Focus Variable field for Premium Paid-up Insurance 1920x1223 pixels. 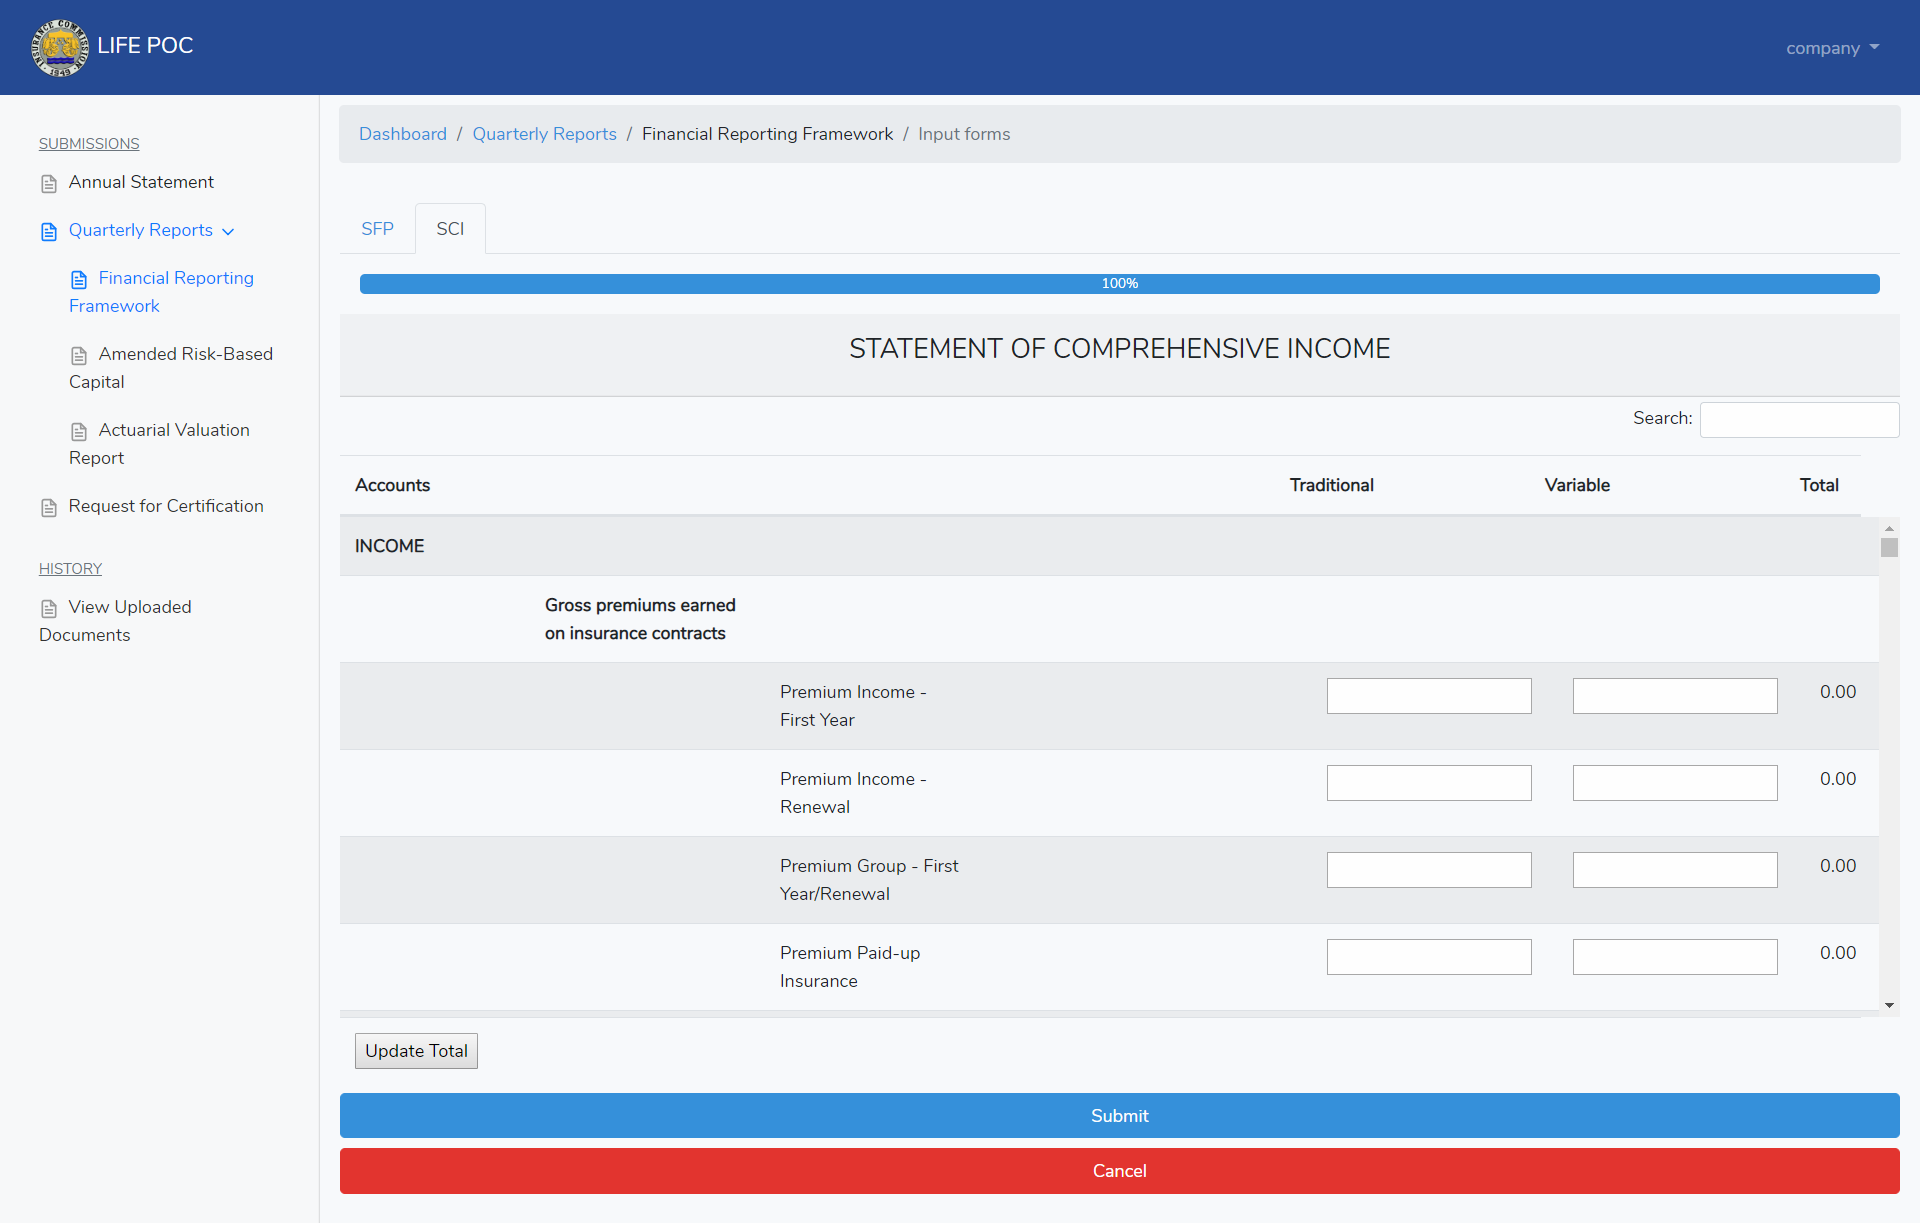1675,957
